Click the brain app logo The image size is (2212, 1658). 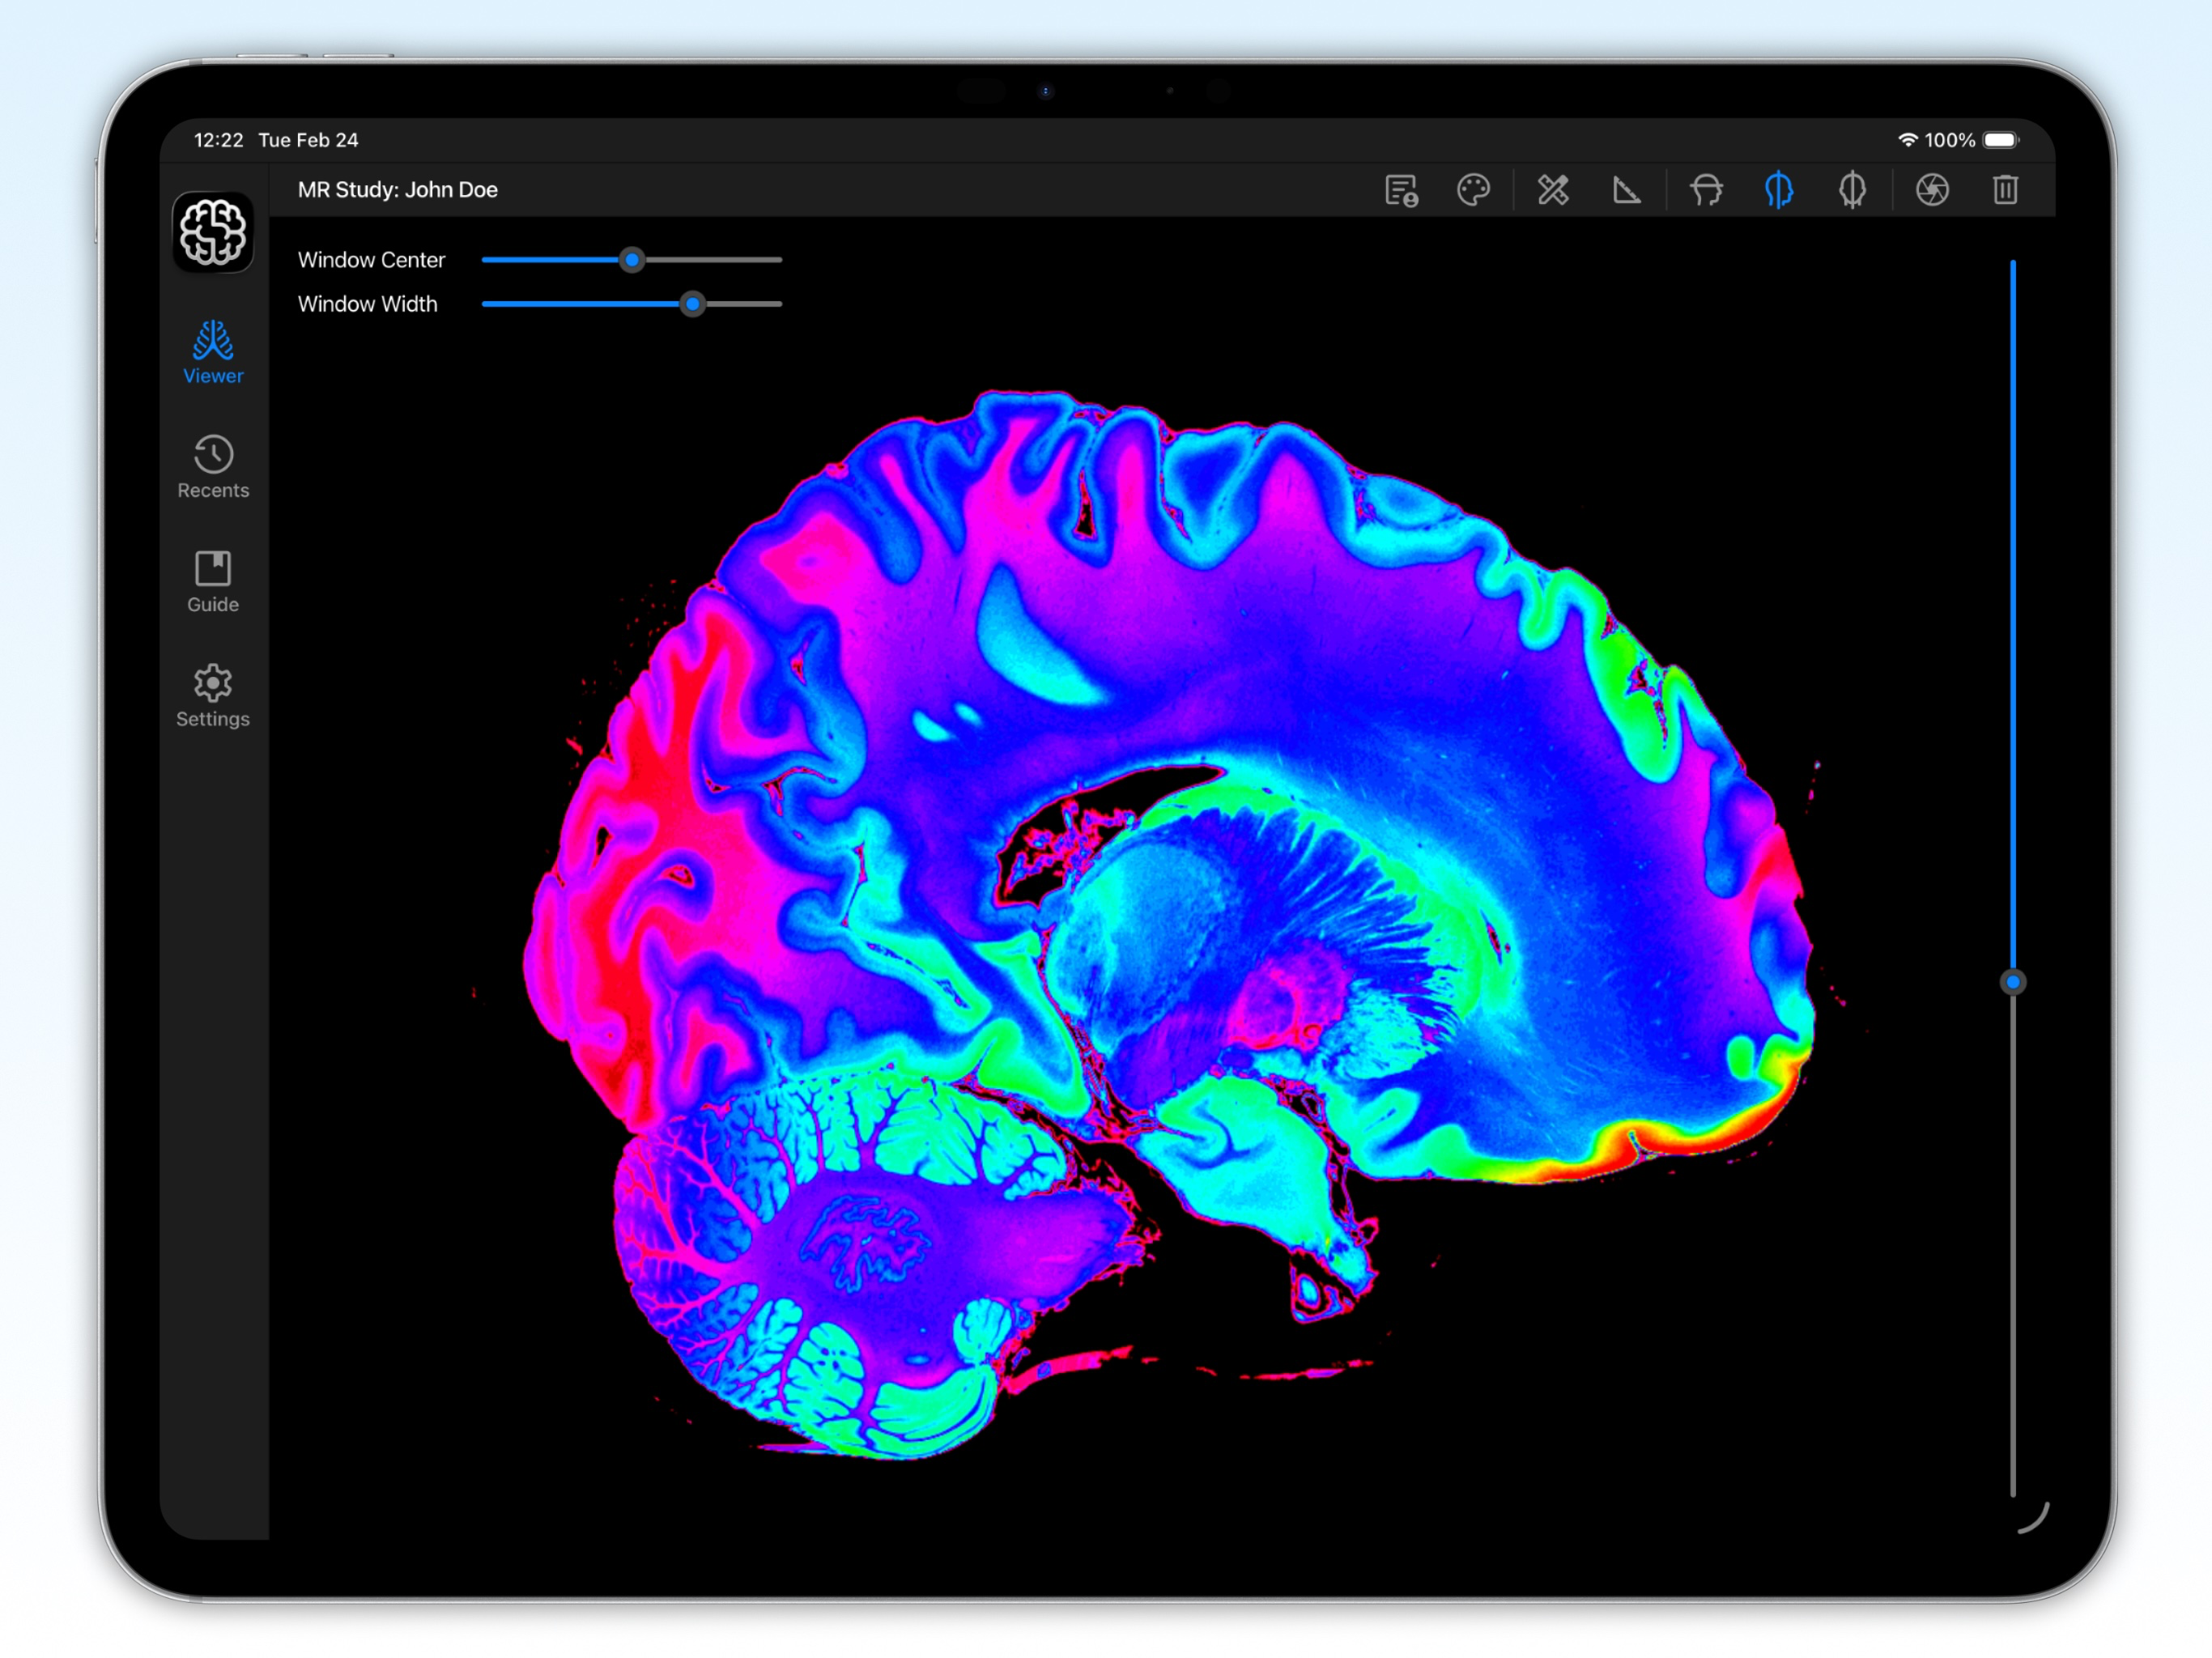tap(213, 232)
